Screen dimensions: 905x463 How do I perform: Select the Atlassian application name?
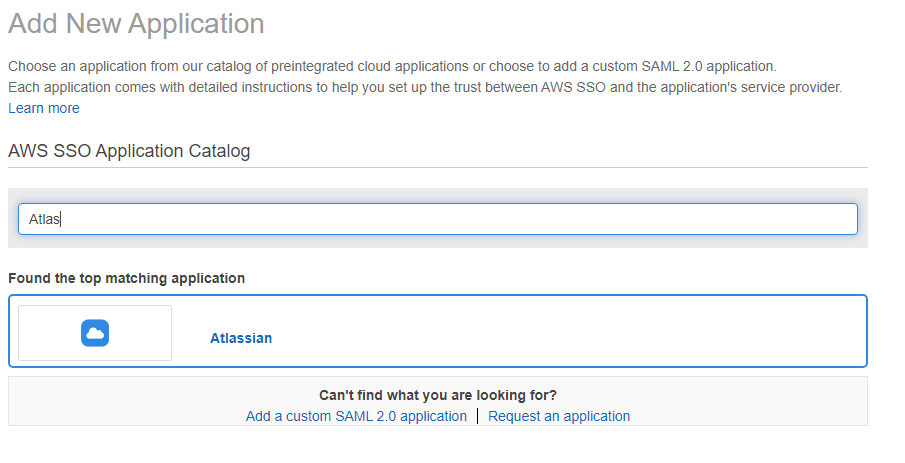tap(241, 338)
